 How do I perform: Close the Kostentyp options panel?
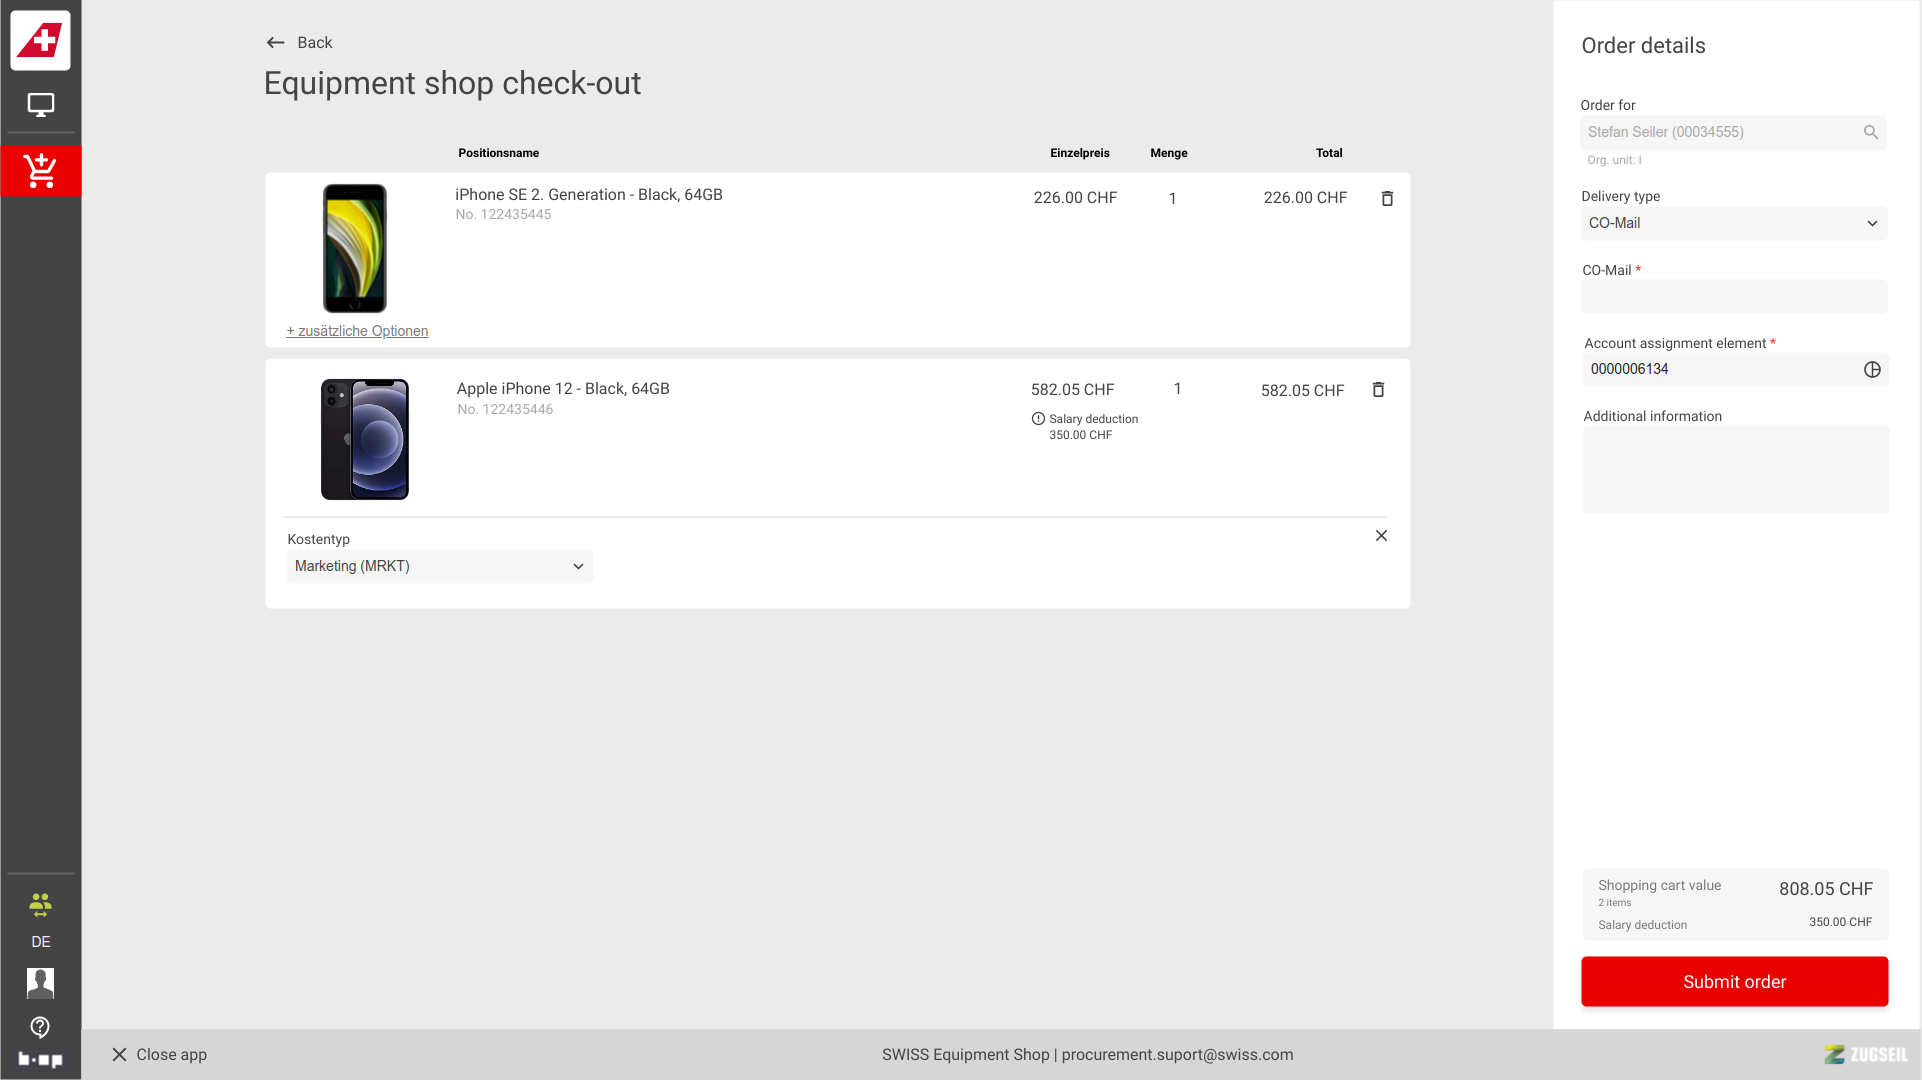tap(1381, 536)
